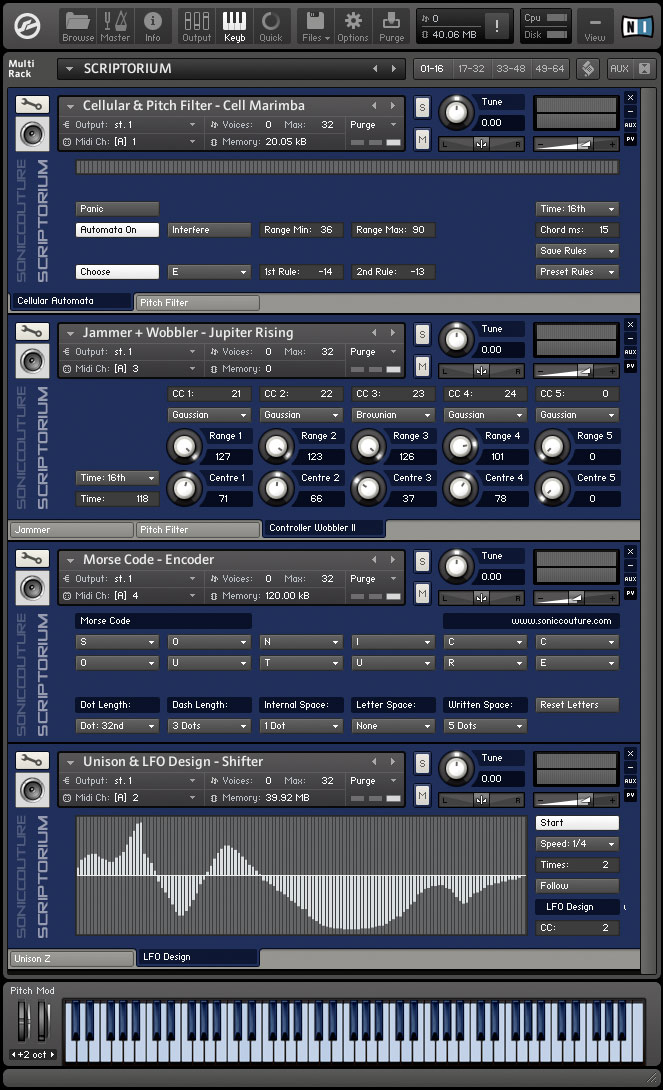Viewport: 663px width, 1090px height.
Task: Open the Pitch Filter tab in Cell Marimba
Action: [x=197, y=302]
